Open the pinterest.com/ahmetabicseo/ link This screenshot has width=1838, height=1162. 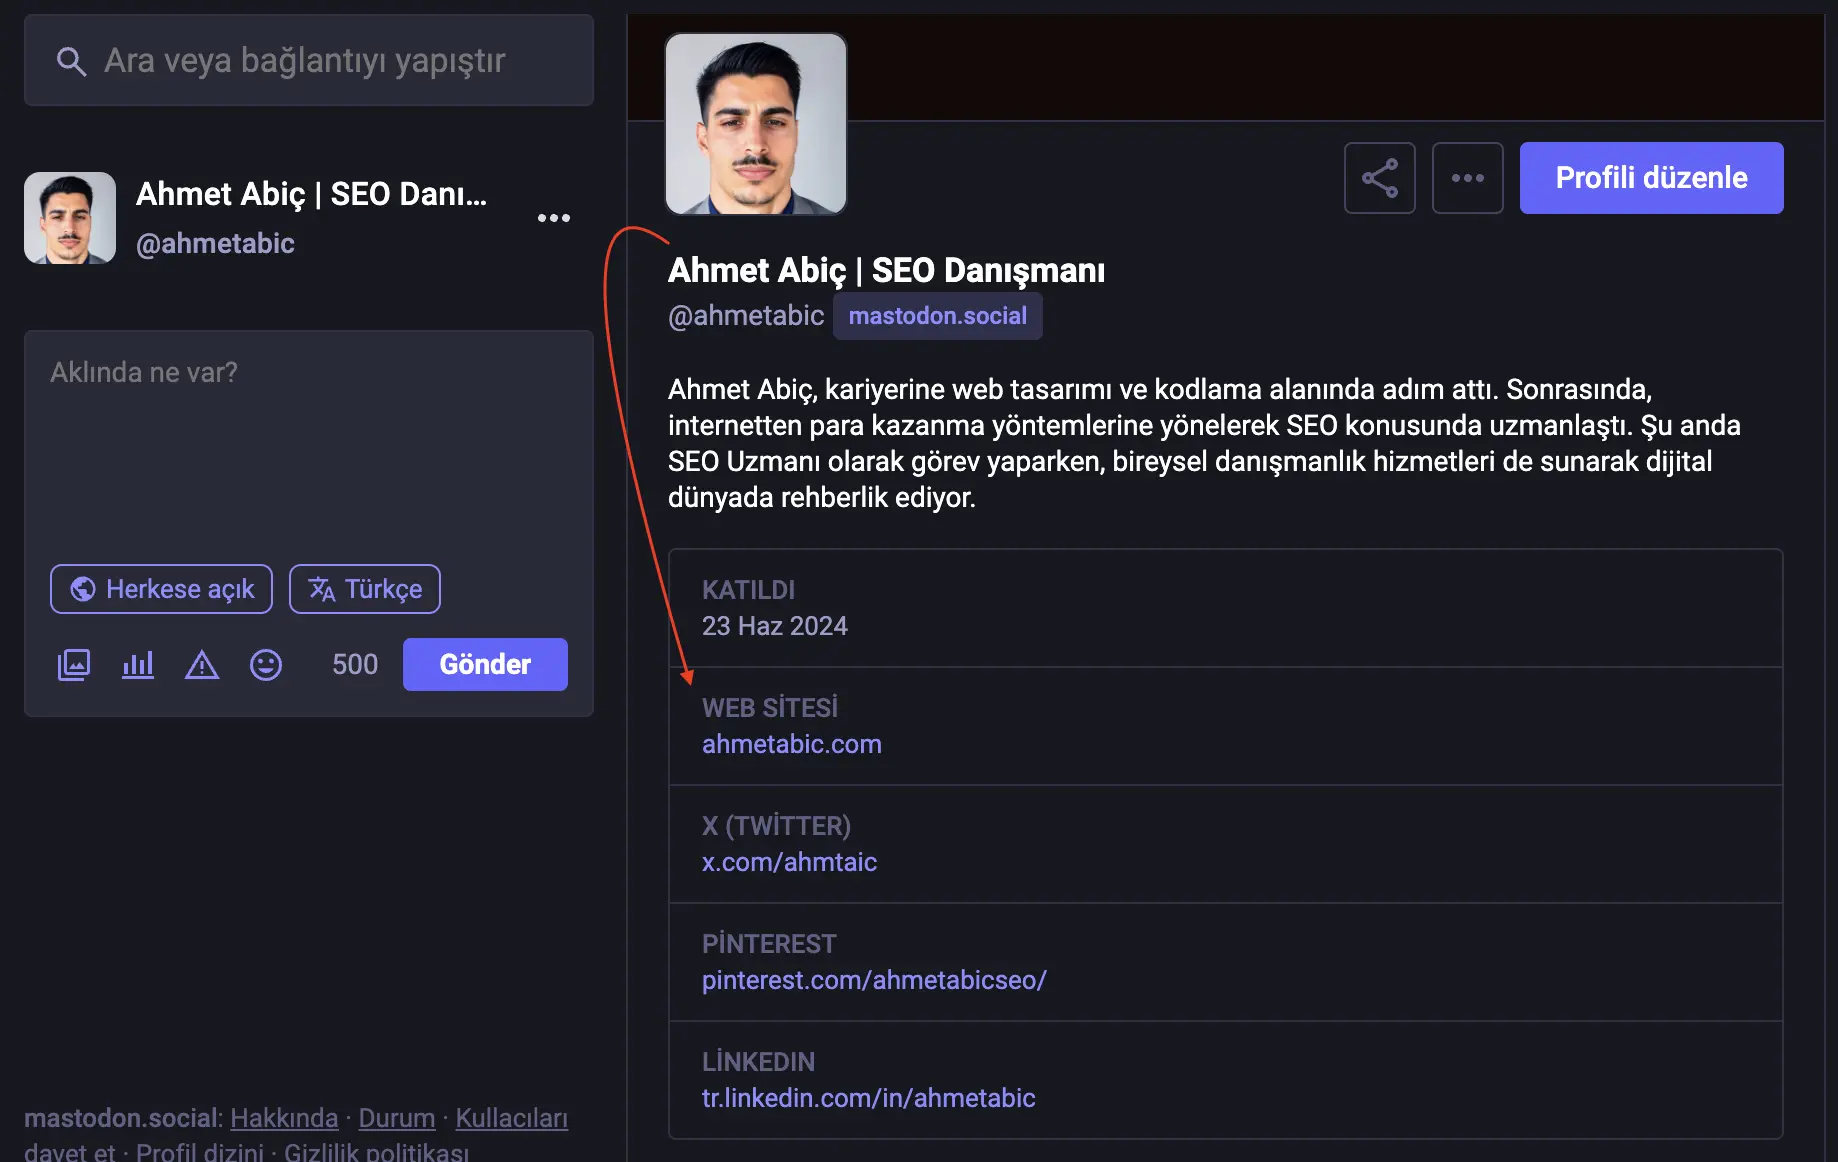coord(874,980)
